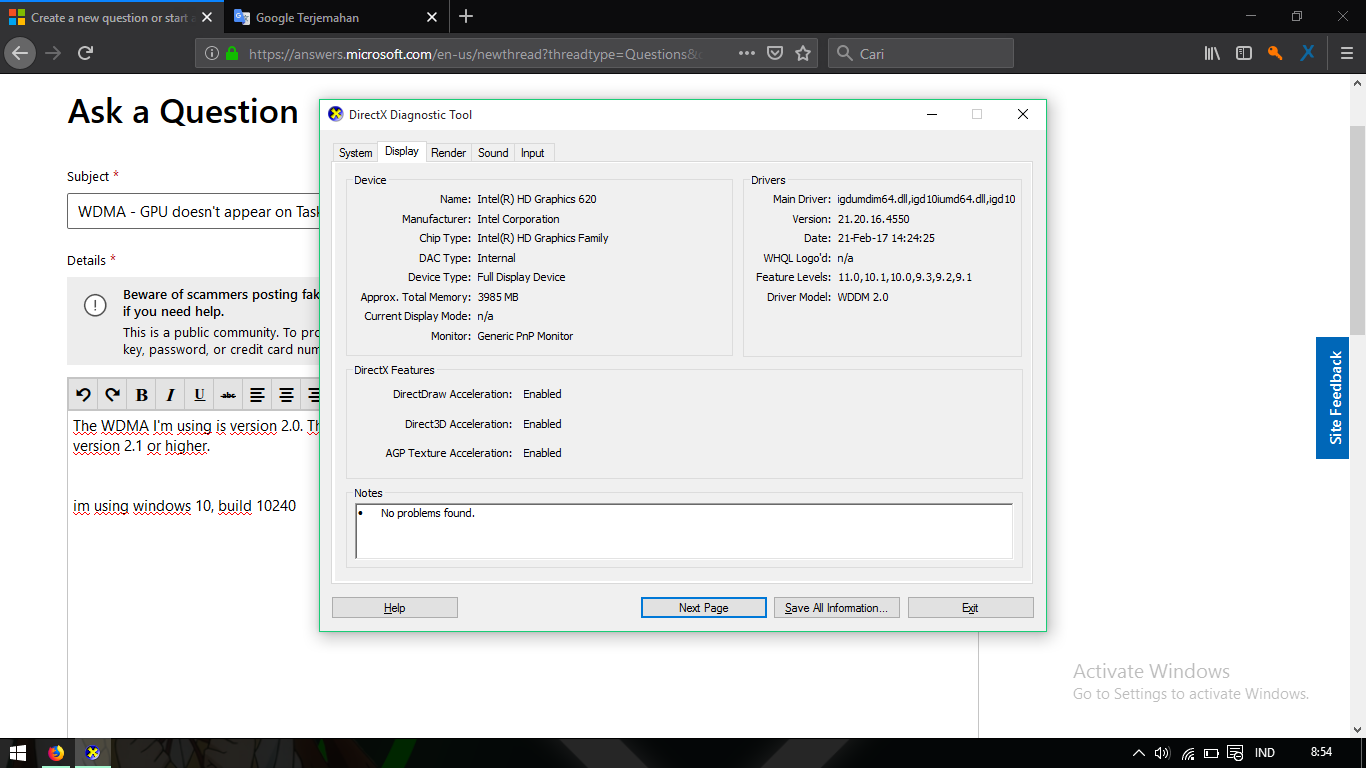Click the taskbar clock 8:54

tap(1321, 752)
